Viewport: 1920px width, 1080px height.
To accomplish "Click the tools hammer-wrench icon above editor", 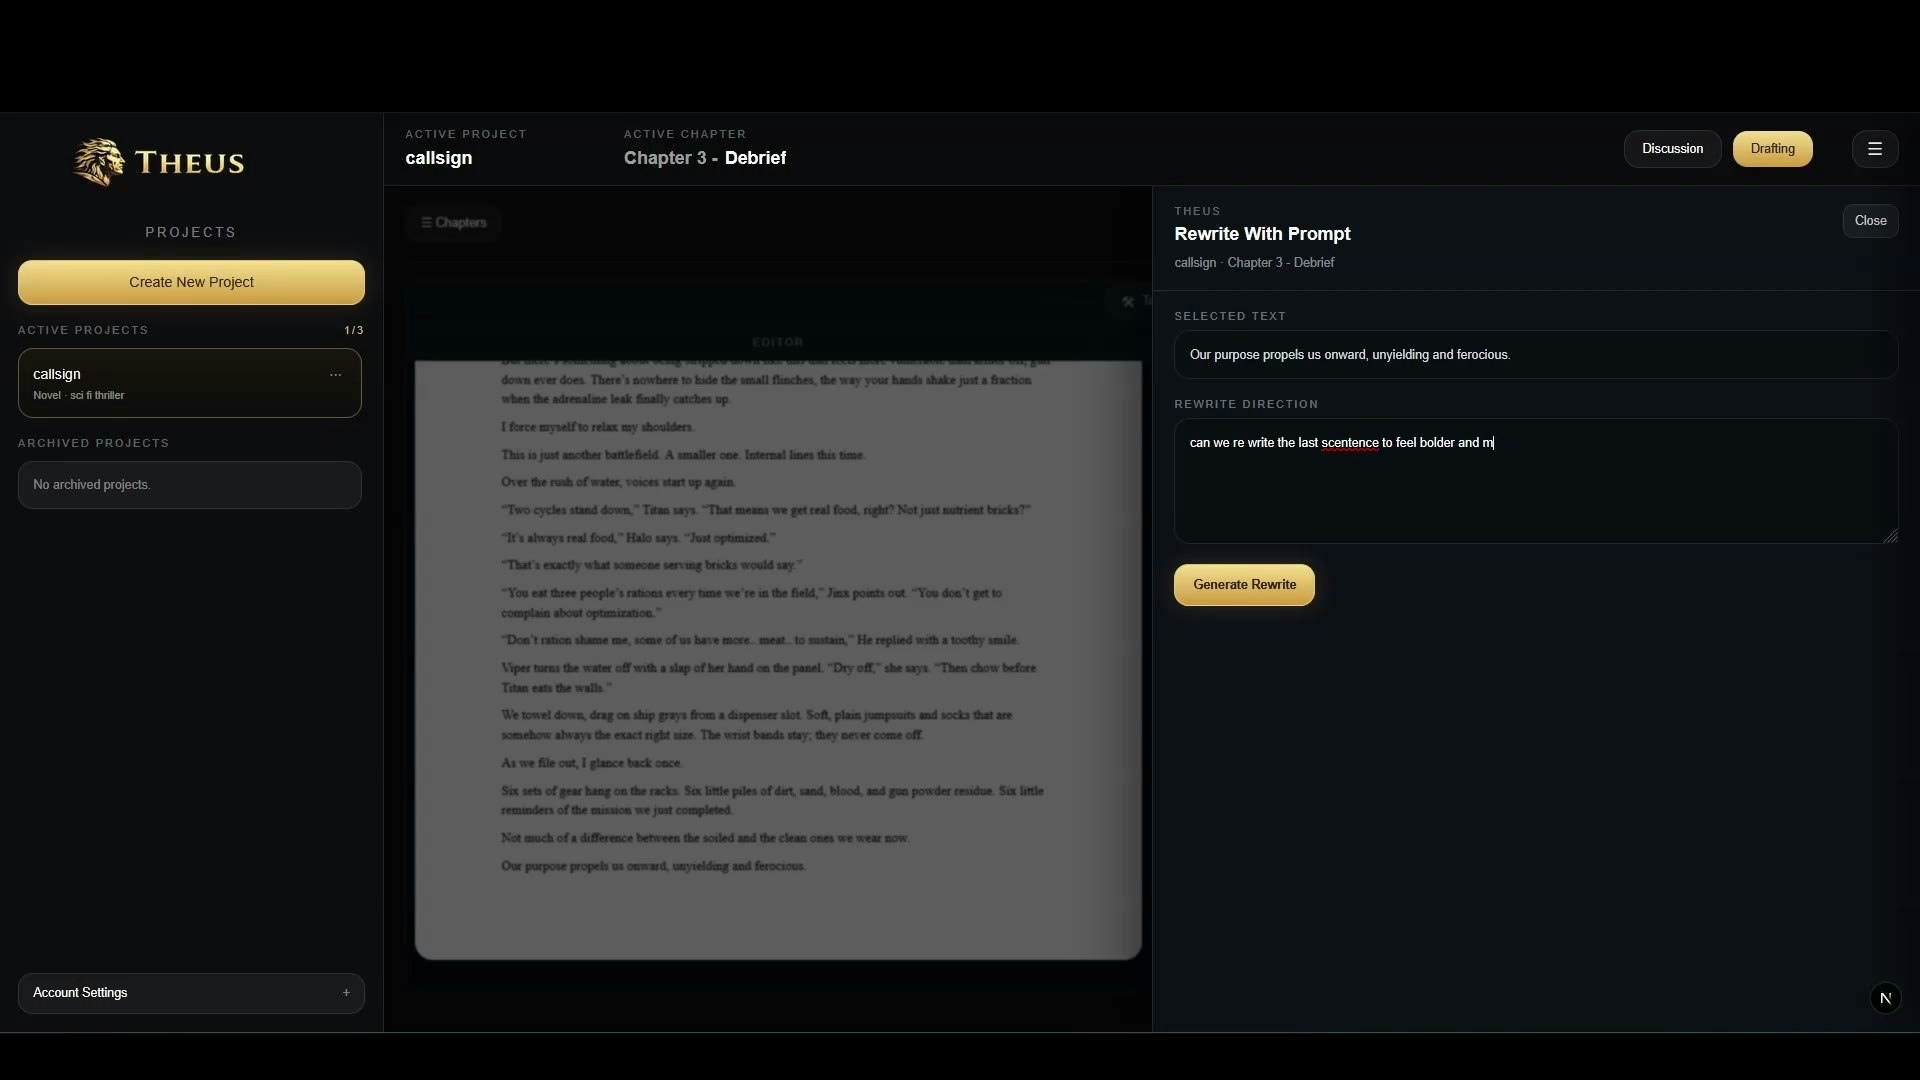I will [1128, 302].
